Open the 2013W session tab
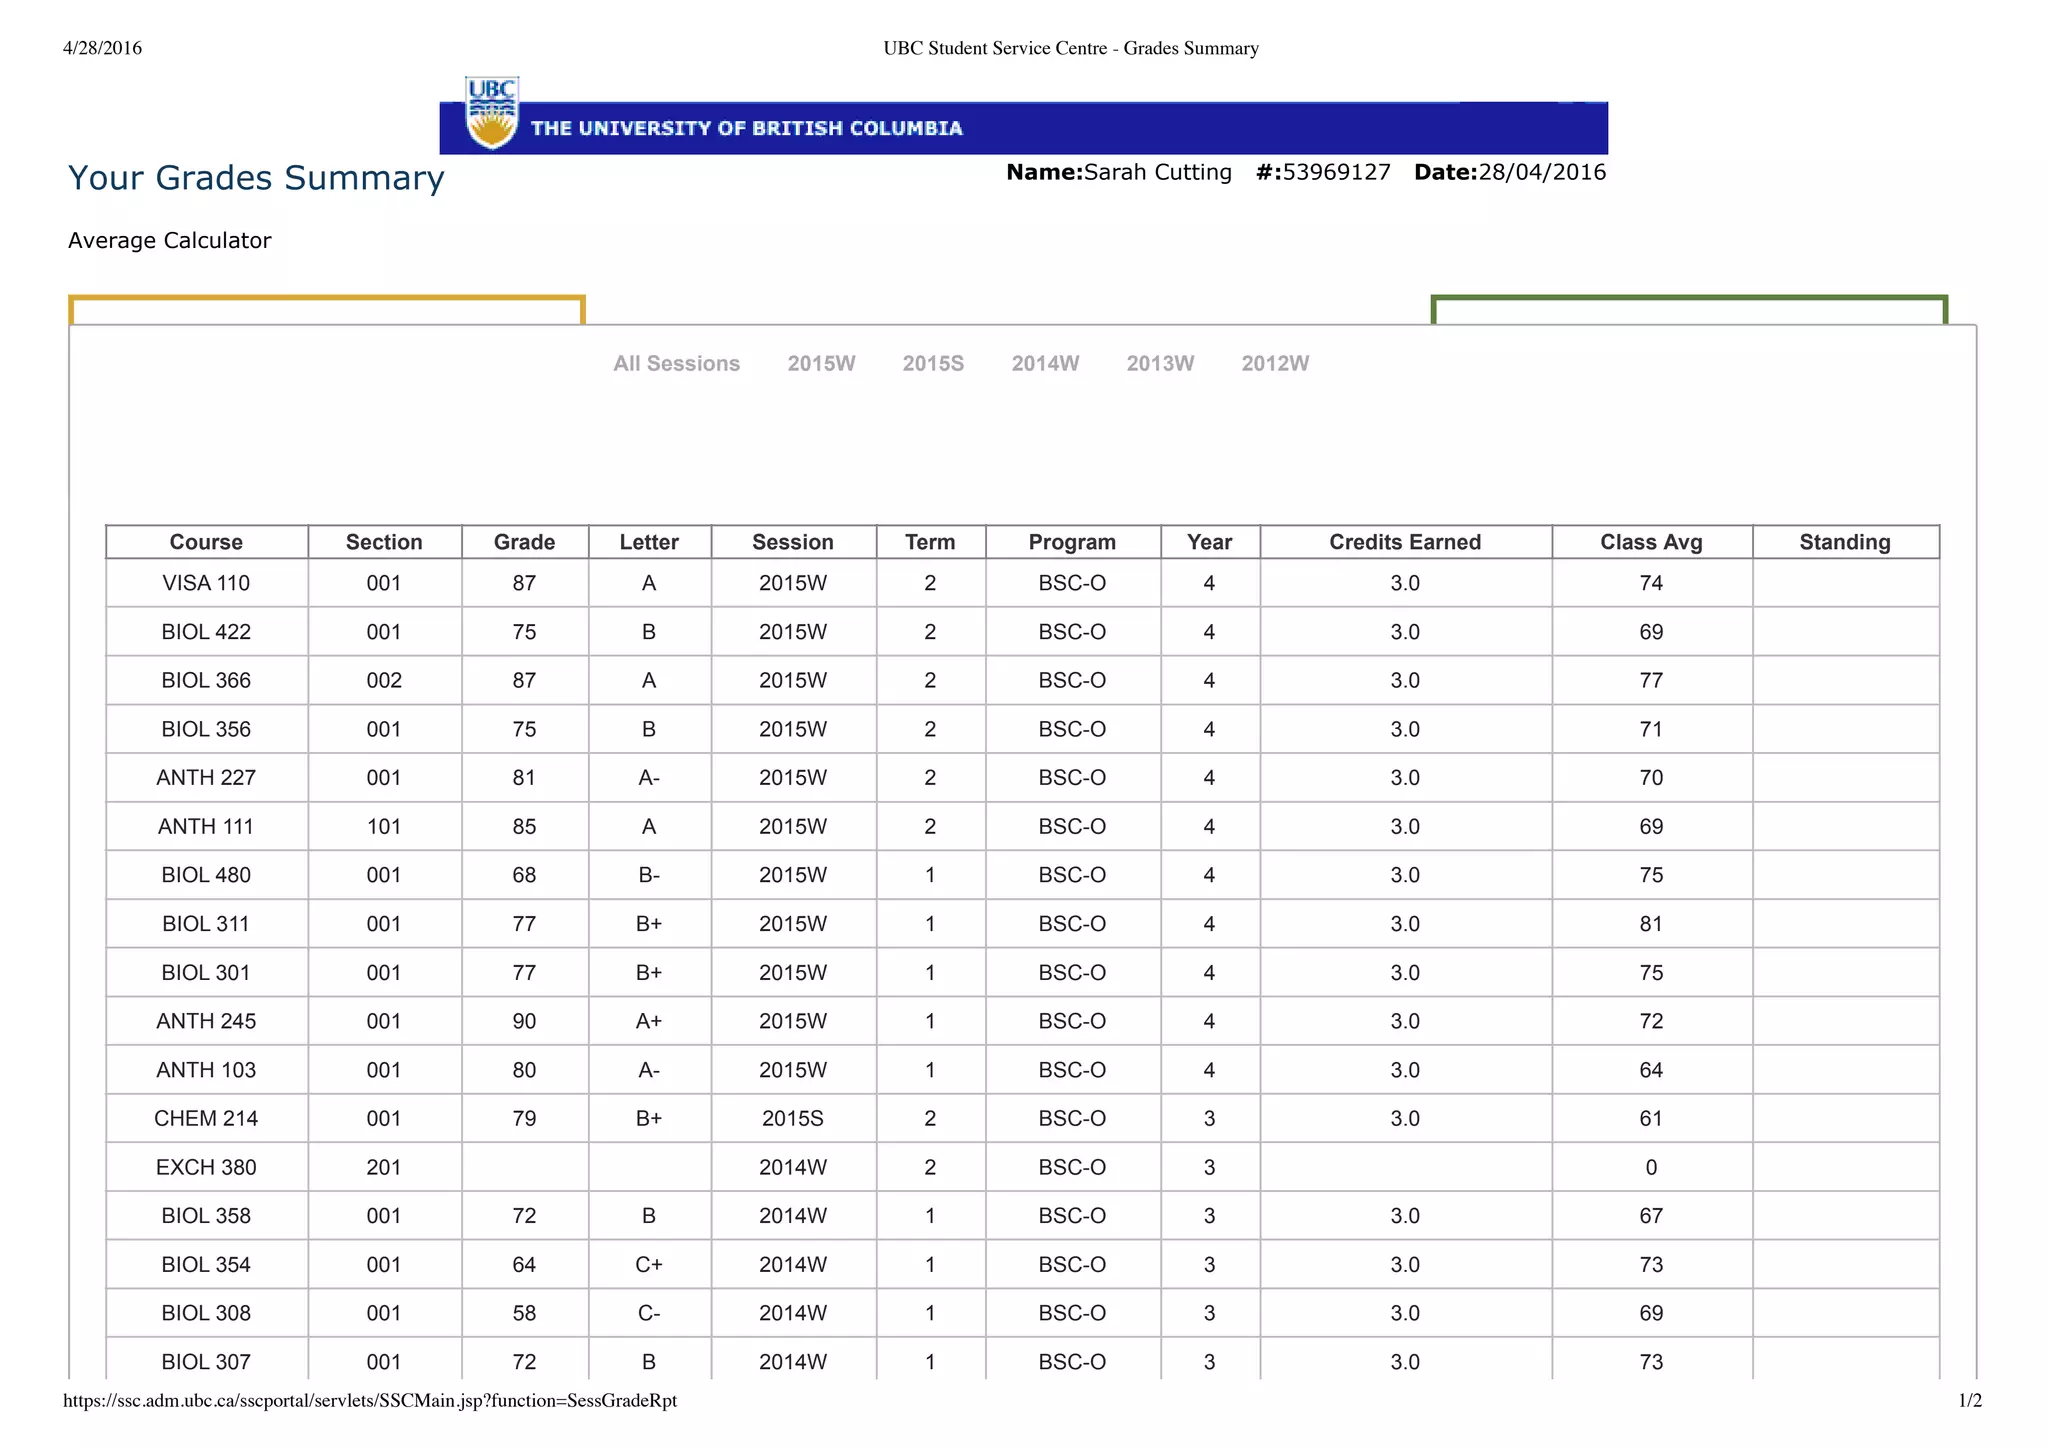This screenshot has height=1448, width=2048. 1160,364
